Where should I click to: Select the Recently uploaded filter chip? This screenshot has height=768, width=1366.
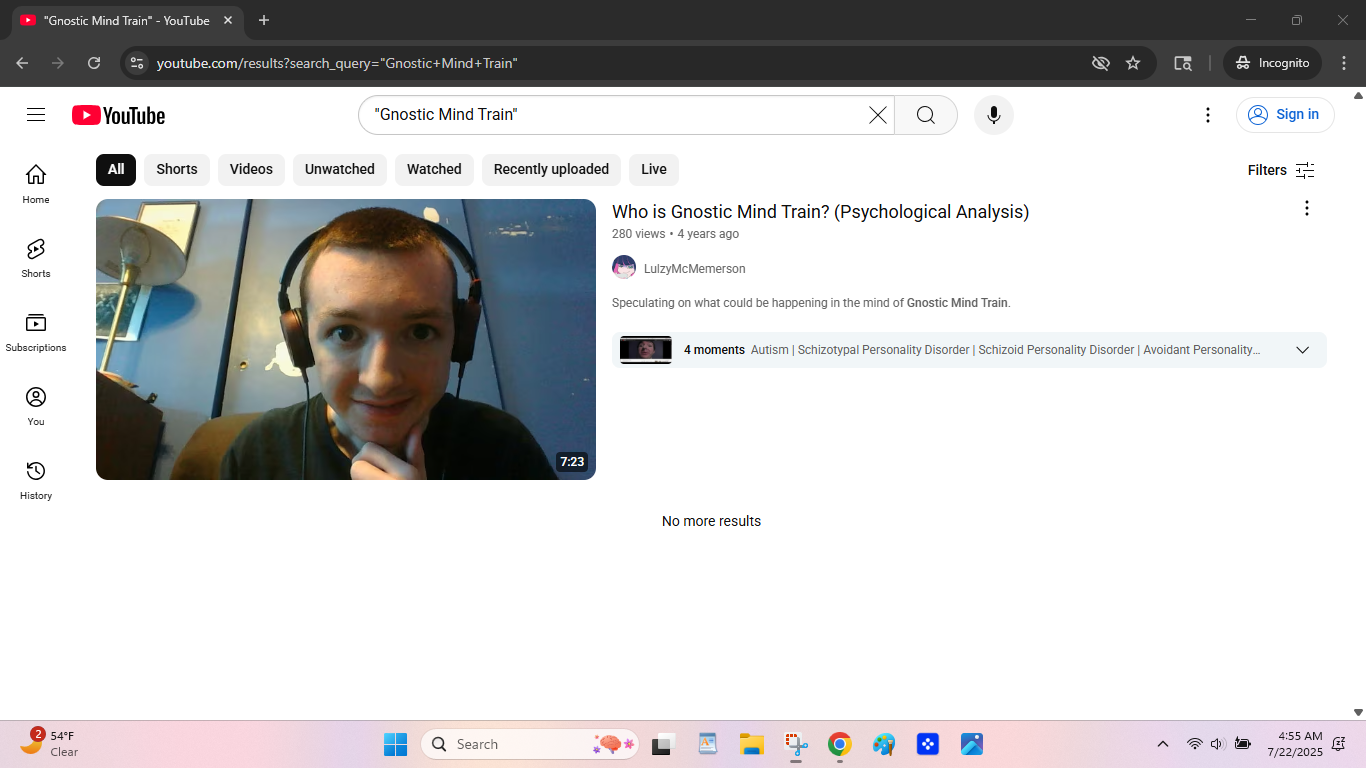(x=551, y=170)
